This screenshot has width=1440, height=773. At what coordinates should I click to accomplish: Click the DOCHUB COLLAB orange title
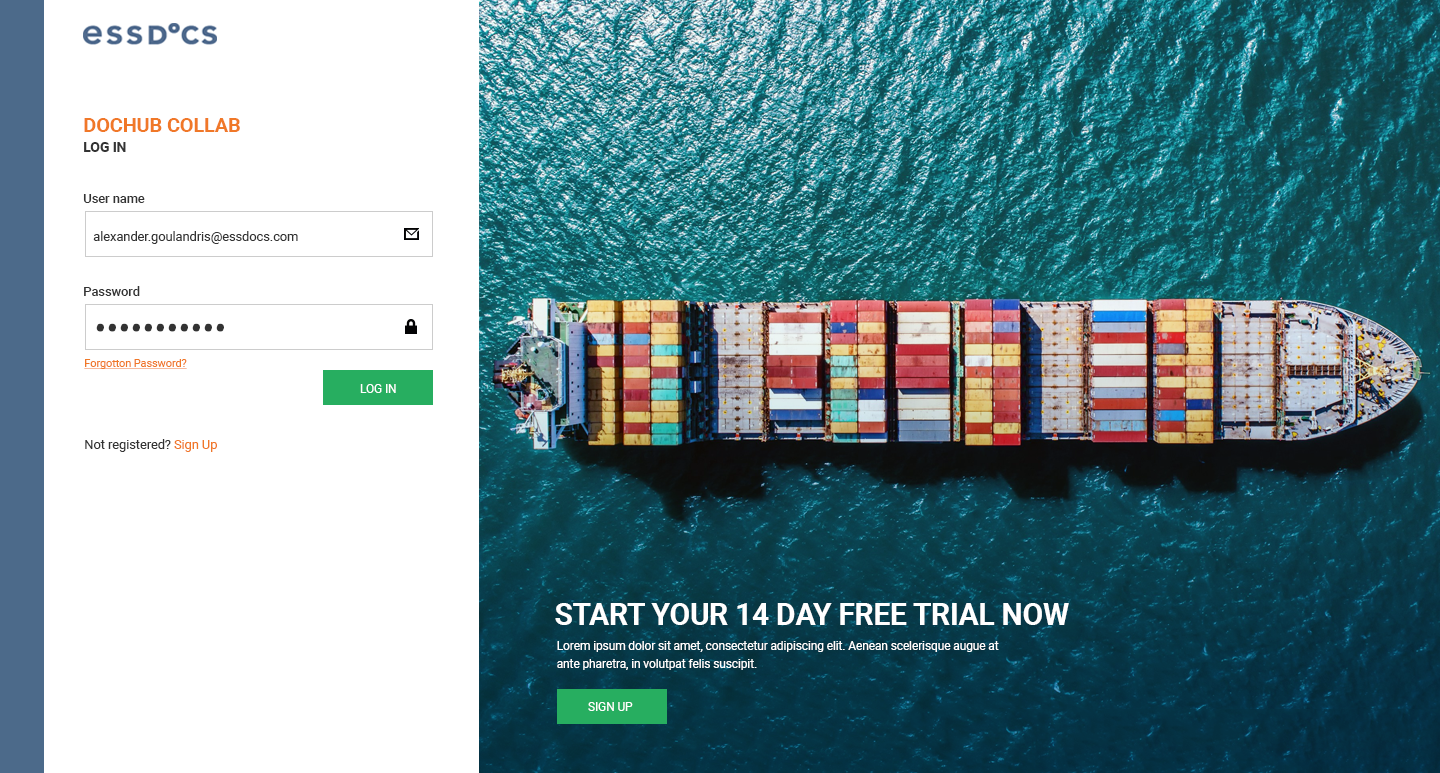pyautogui.click(x=162, y=125)
